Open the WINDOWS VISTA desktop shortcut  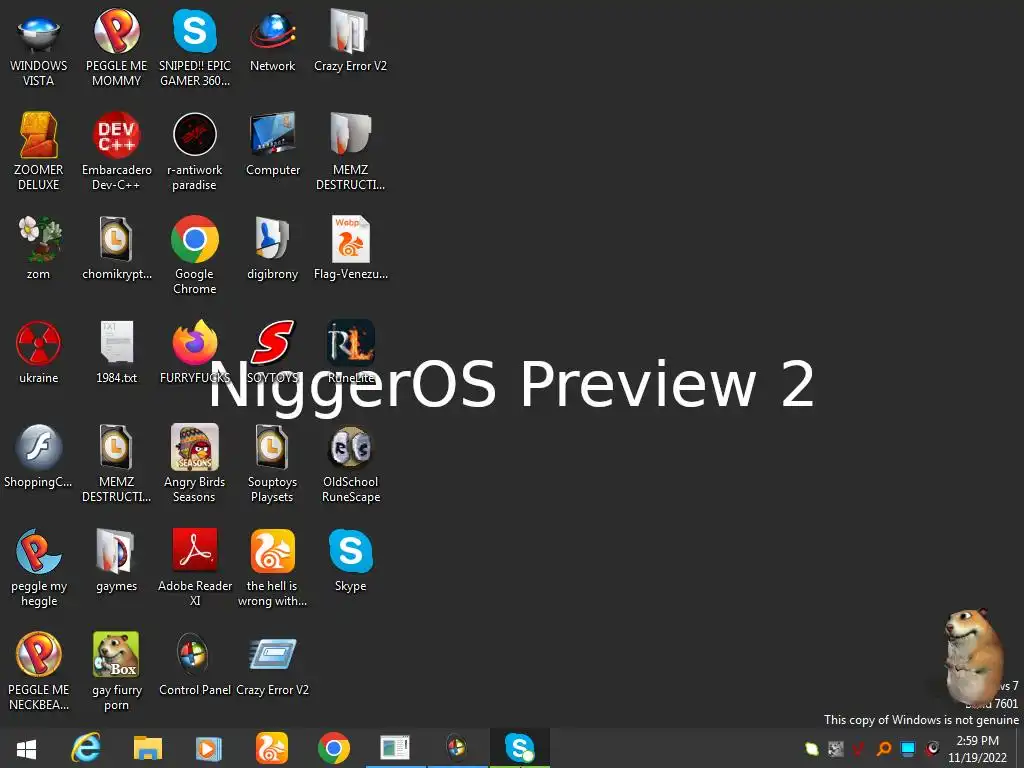pos(38,47)
